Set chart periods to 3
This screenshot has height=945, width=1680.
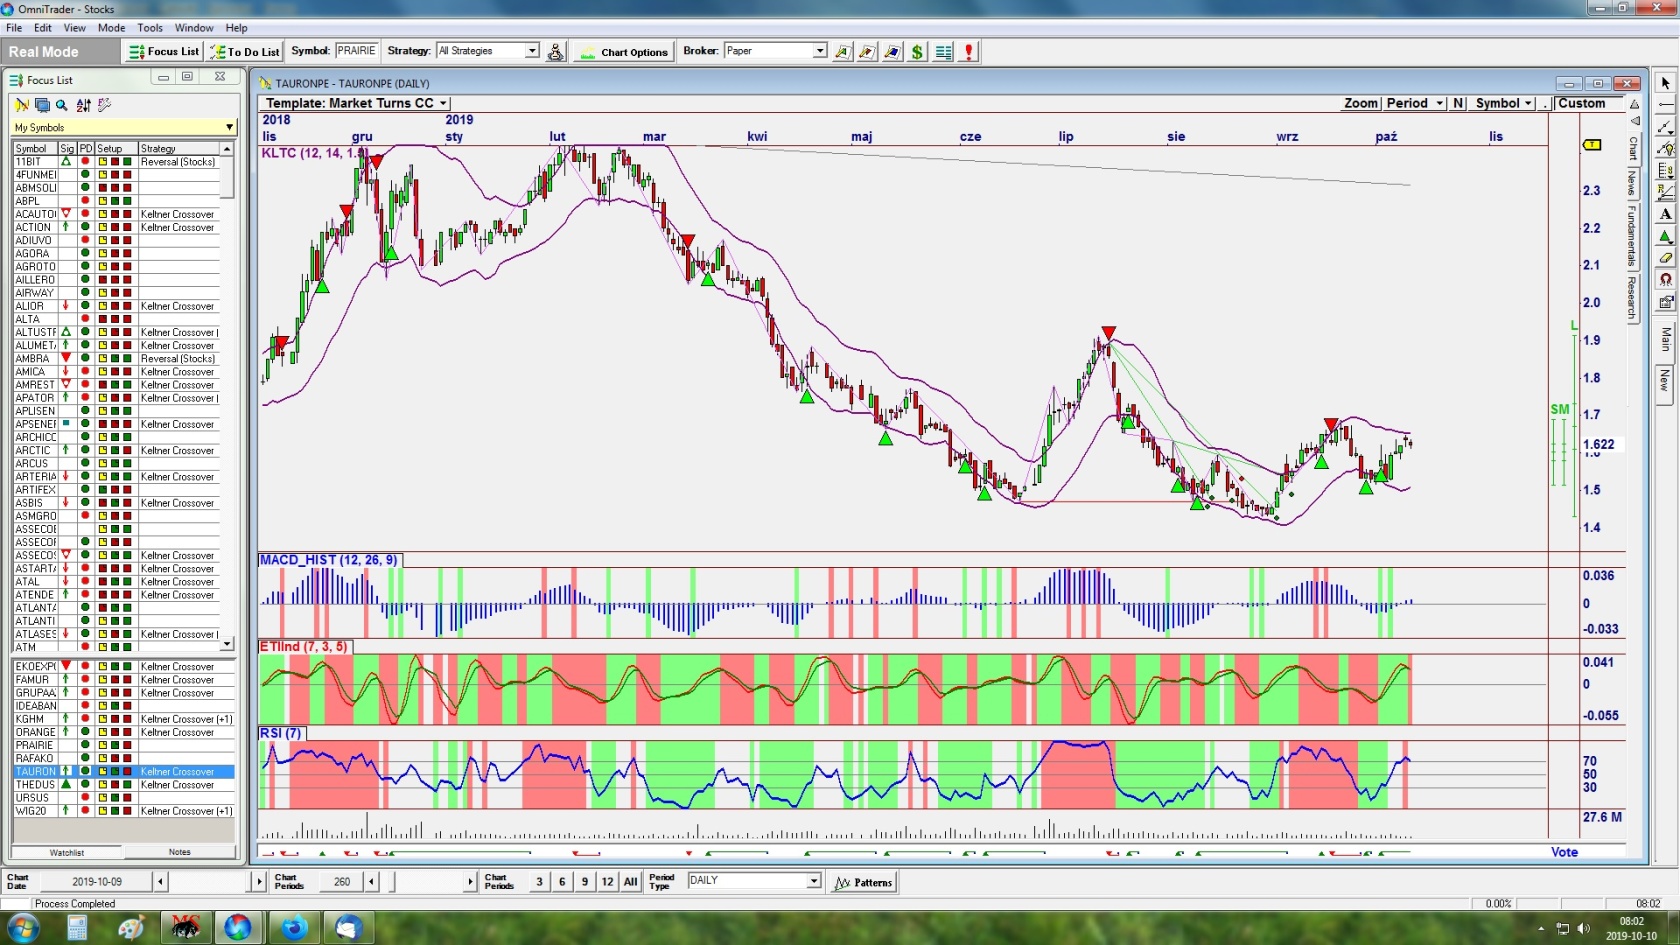(539, 882)
